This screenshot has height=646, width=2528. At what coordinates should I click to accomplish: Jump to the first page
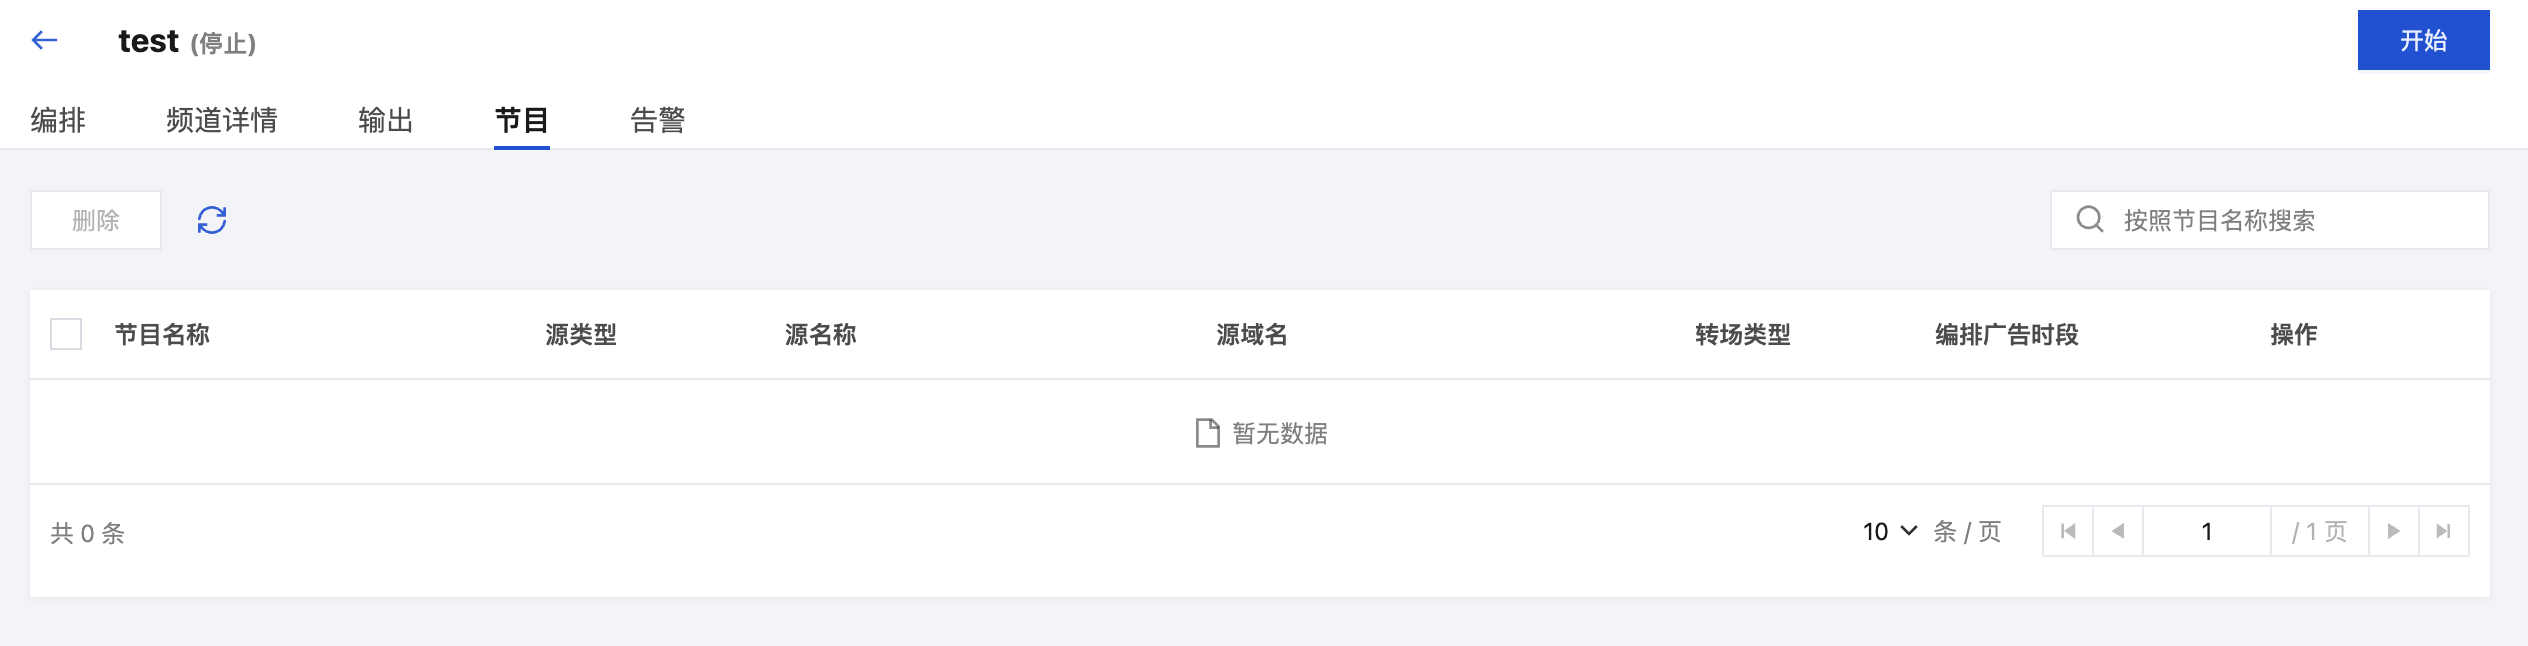click(2068, 531)
